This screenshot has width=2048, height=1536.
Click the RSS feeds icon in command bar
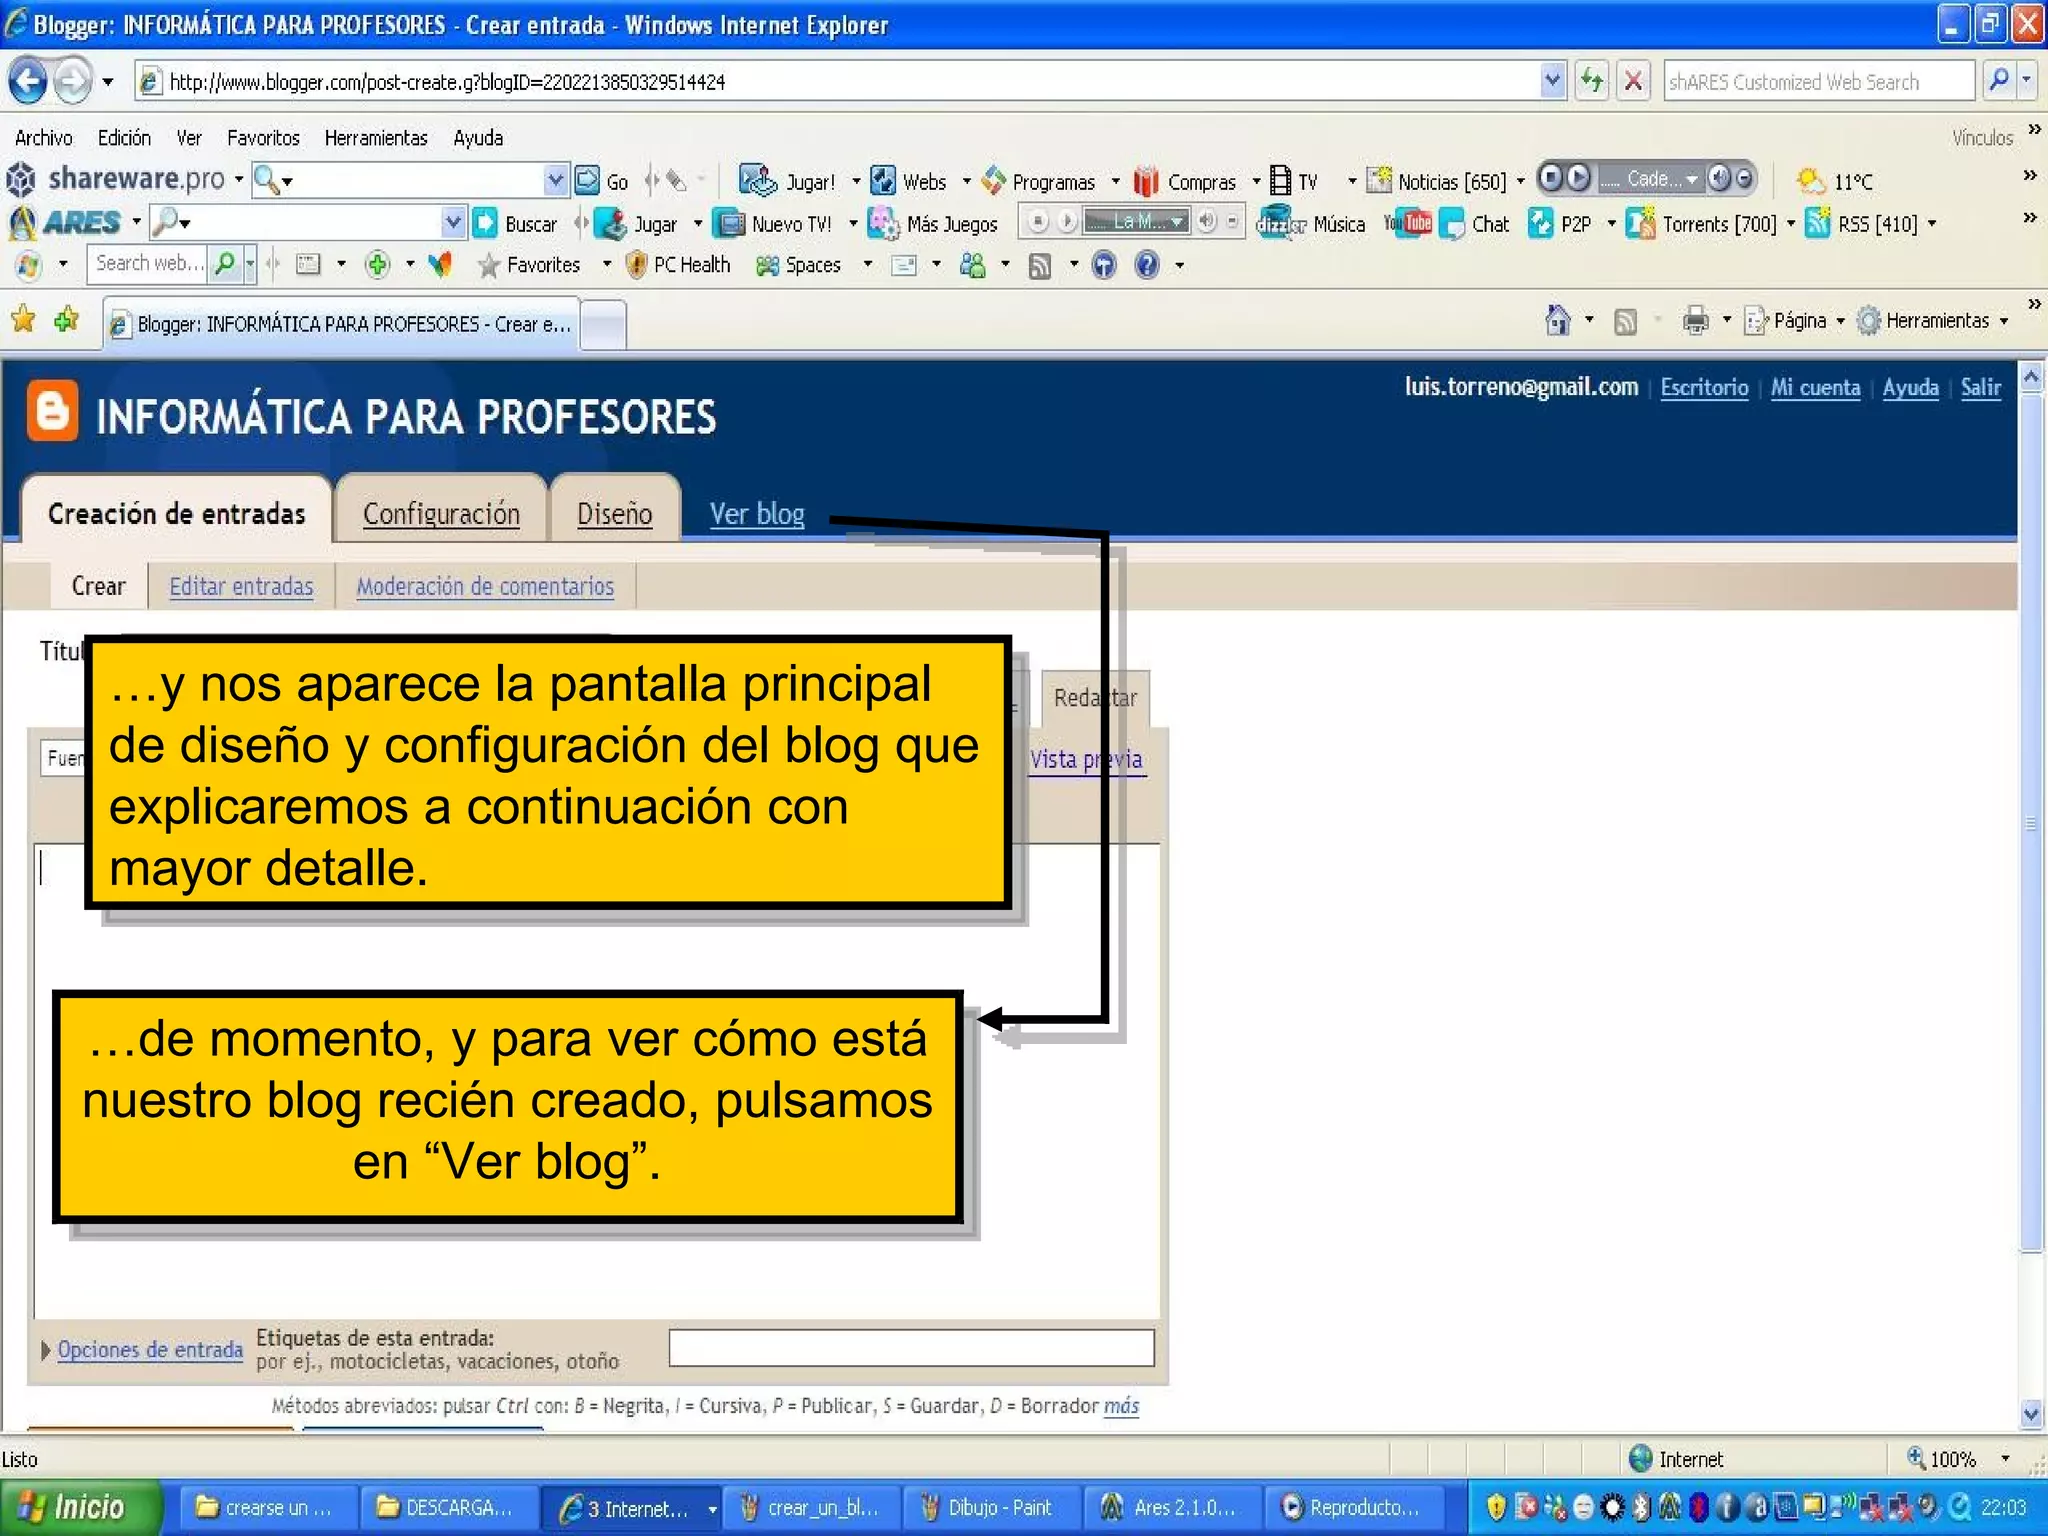click(x=1626, y=321)
